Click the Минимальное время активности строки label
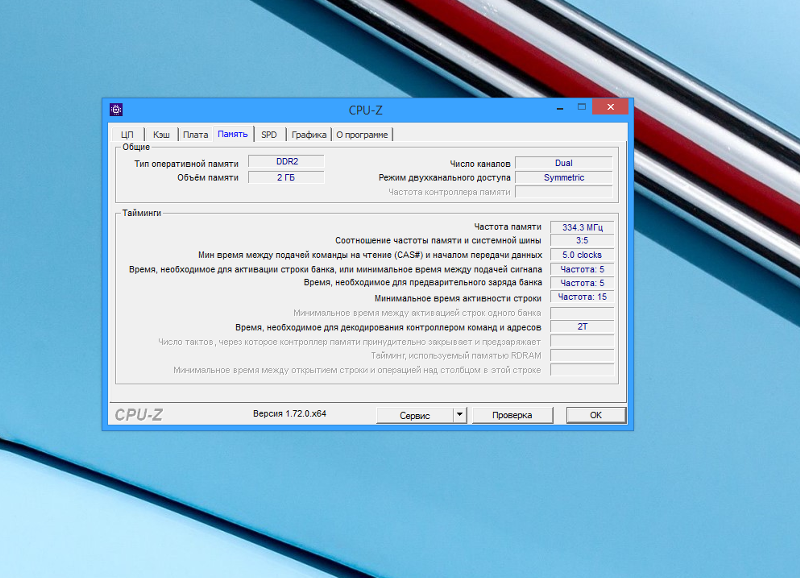The height and width of the screenshot is (578, 800). click(458, 298)
